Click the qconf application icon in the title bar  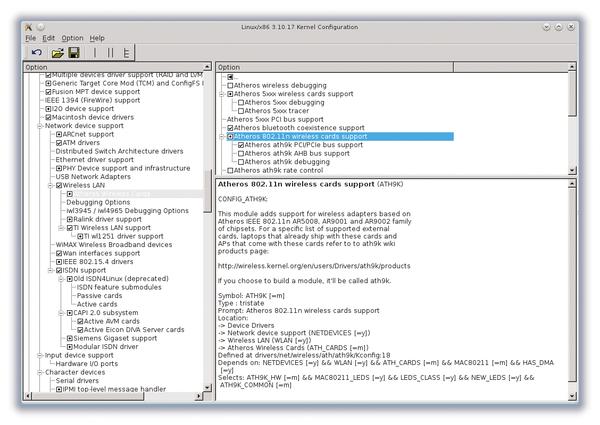[29, 27]
